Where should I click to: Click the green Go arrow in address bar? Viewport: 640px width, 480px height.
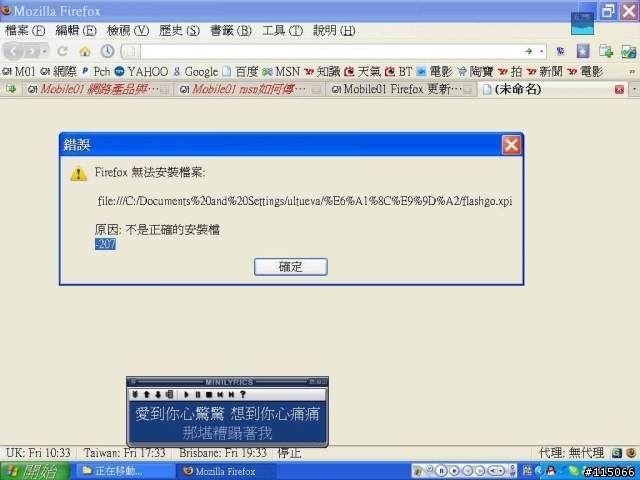529,51
